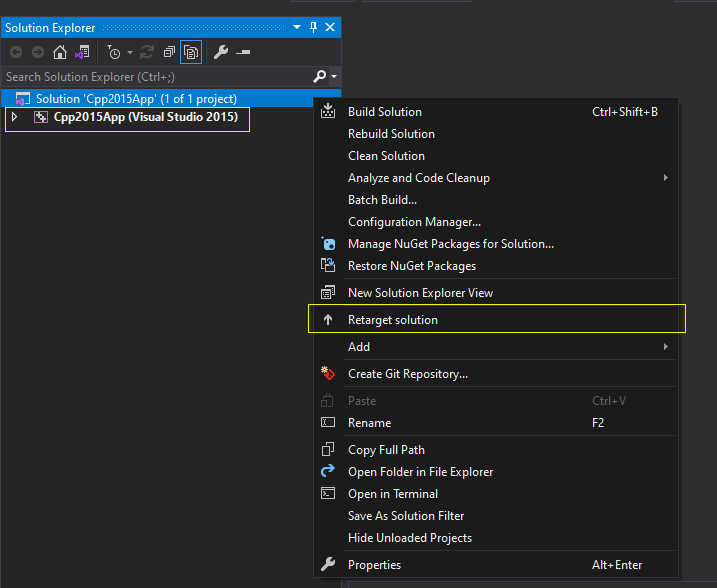This screenshot has width=717, height=588.
Task: Click the Back navigation arrow in Solution Explorer
Action: point(16,52)
